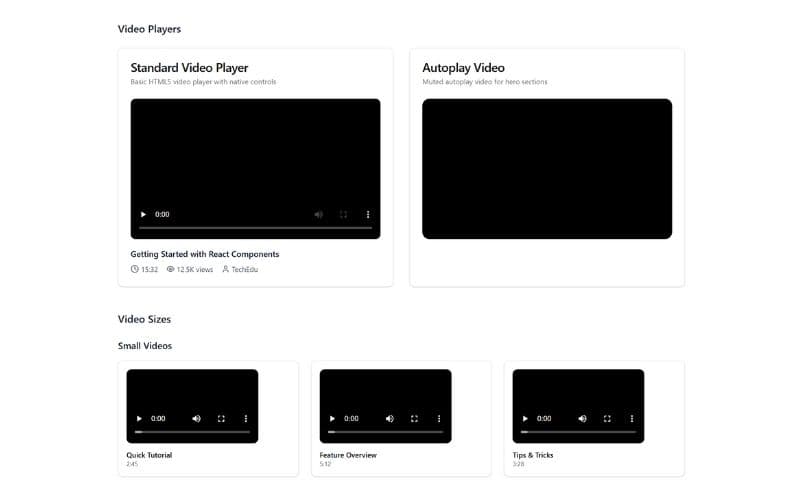Click the Video Sizes section heading
The height and width of the screenshot is (500, 800).
point(144,319)
